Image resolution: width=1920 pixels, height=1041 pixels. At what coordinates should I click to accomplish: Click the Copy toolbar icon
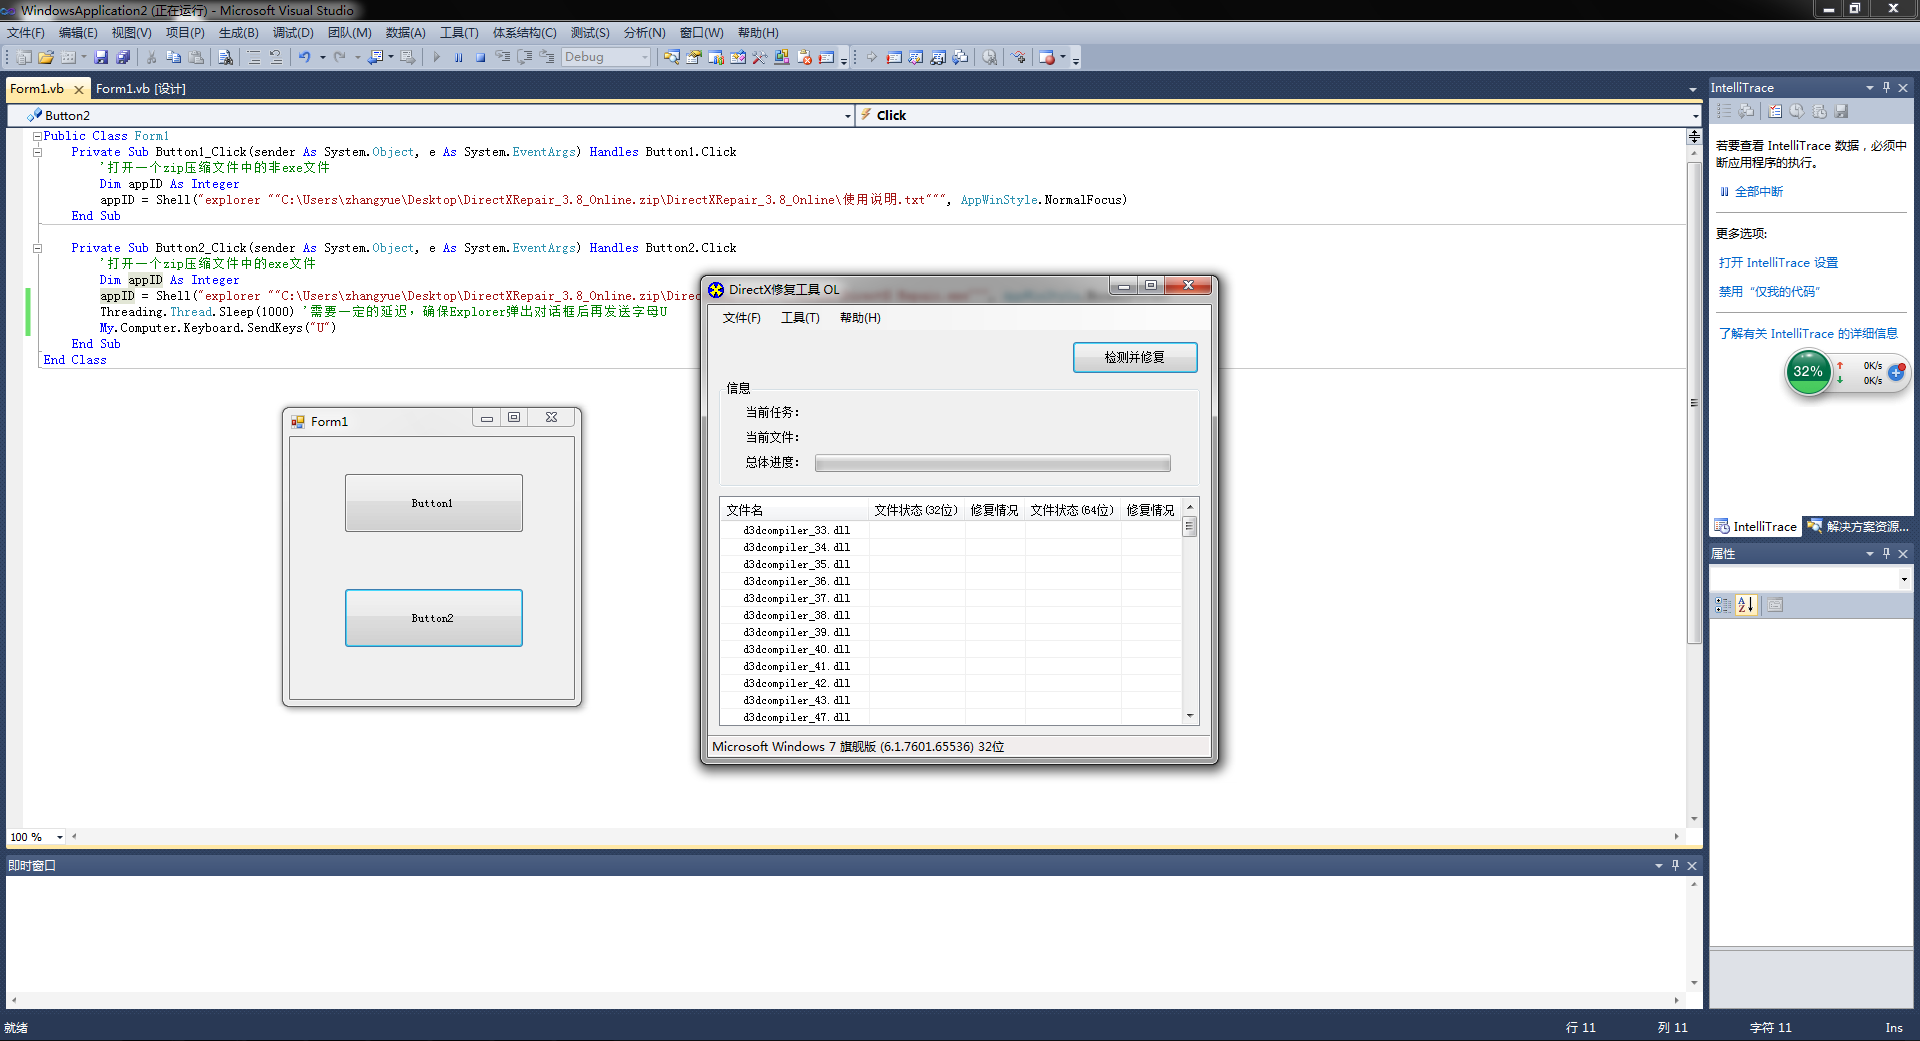pos(173,57)
